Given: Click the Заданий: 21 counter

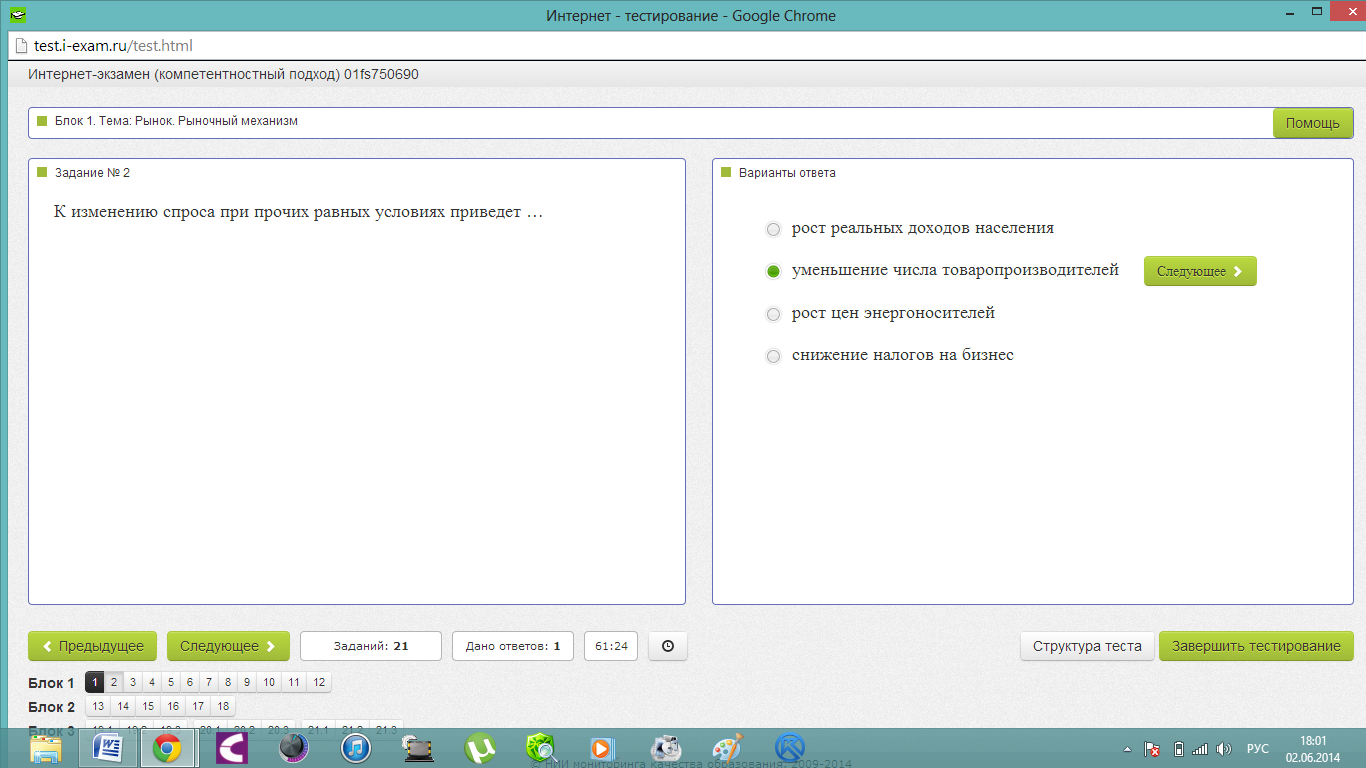Looking at the screenshot, I should coord(371,646).
